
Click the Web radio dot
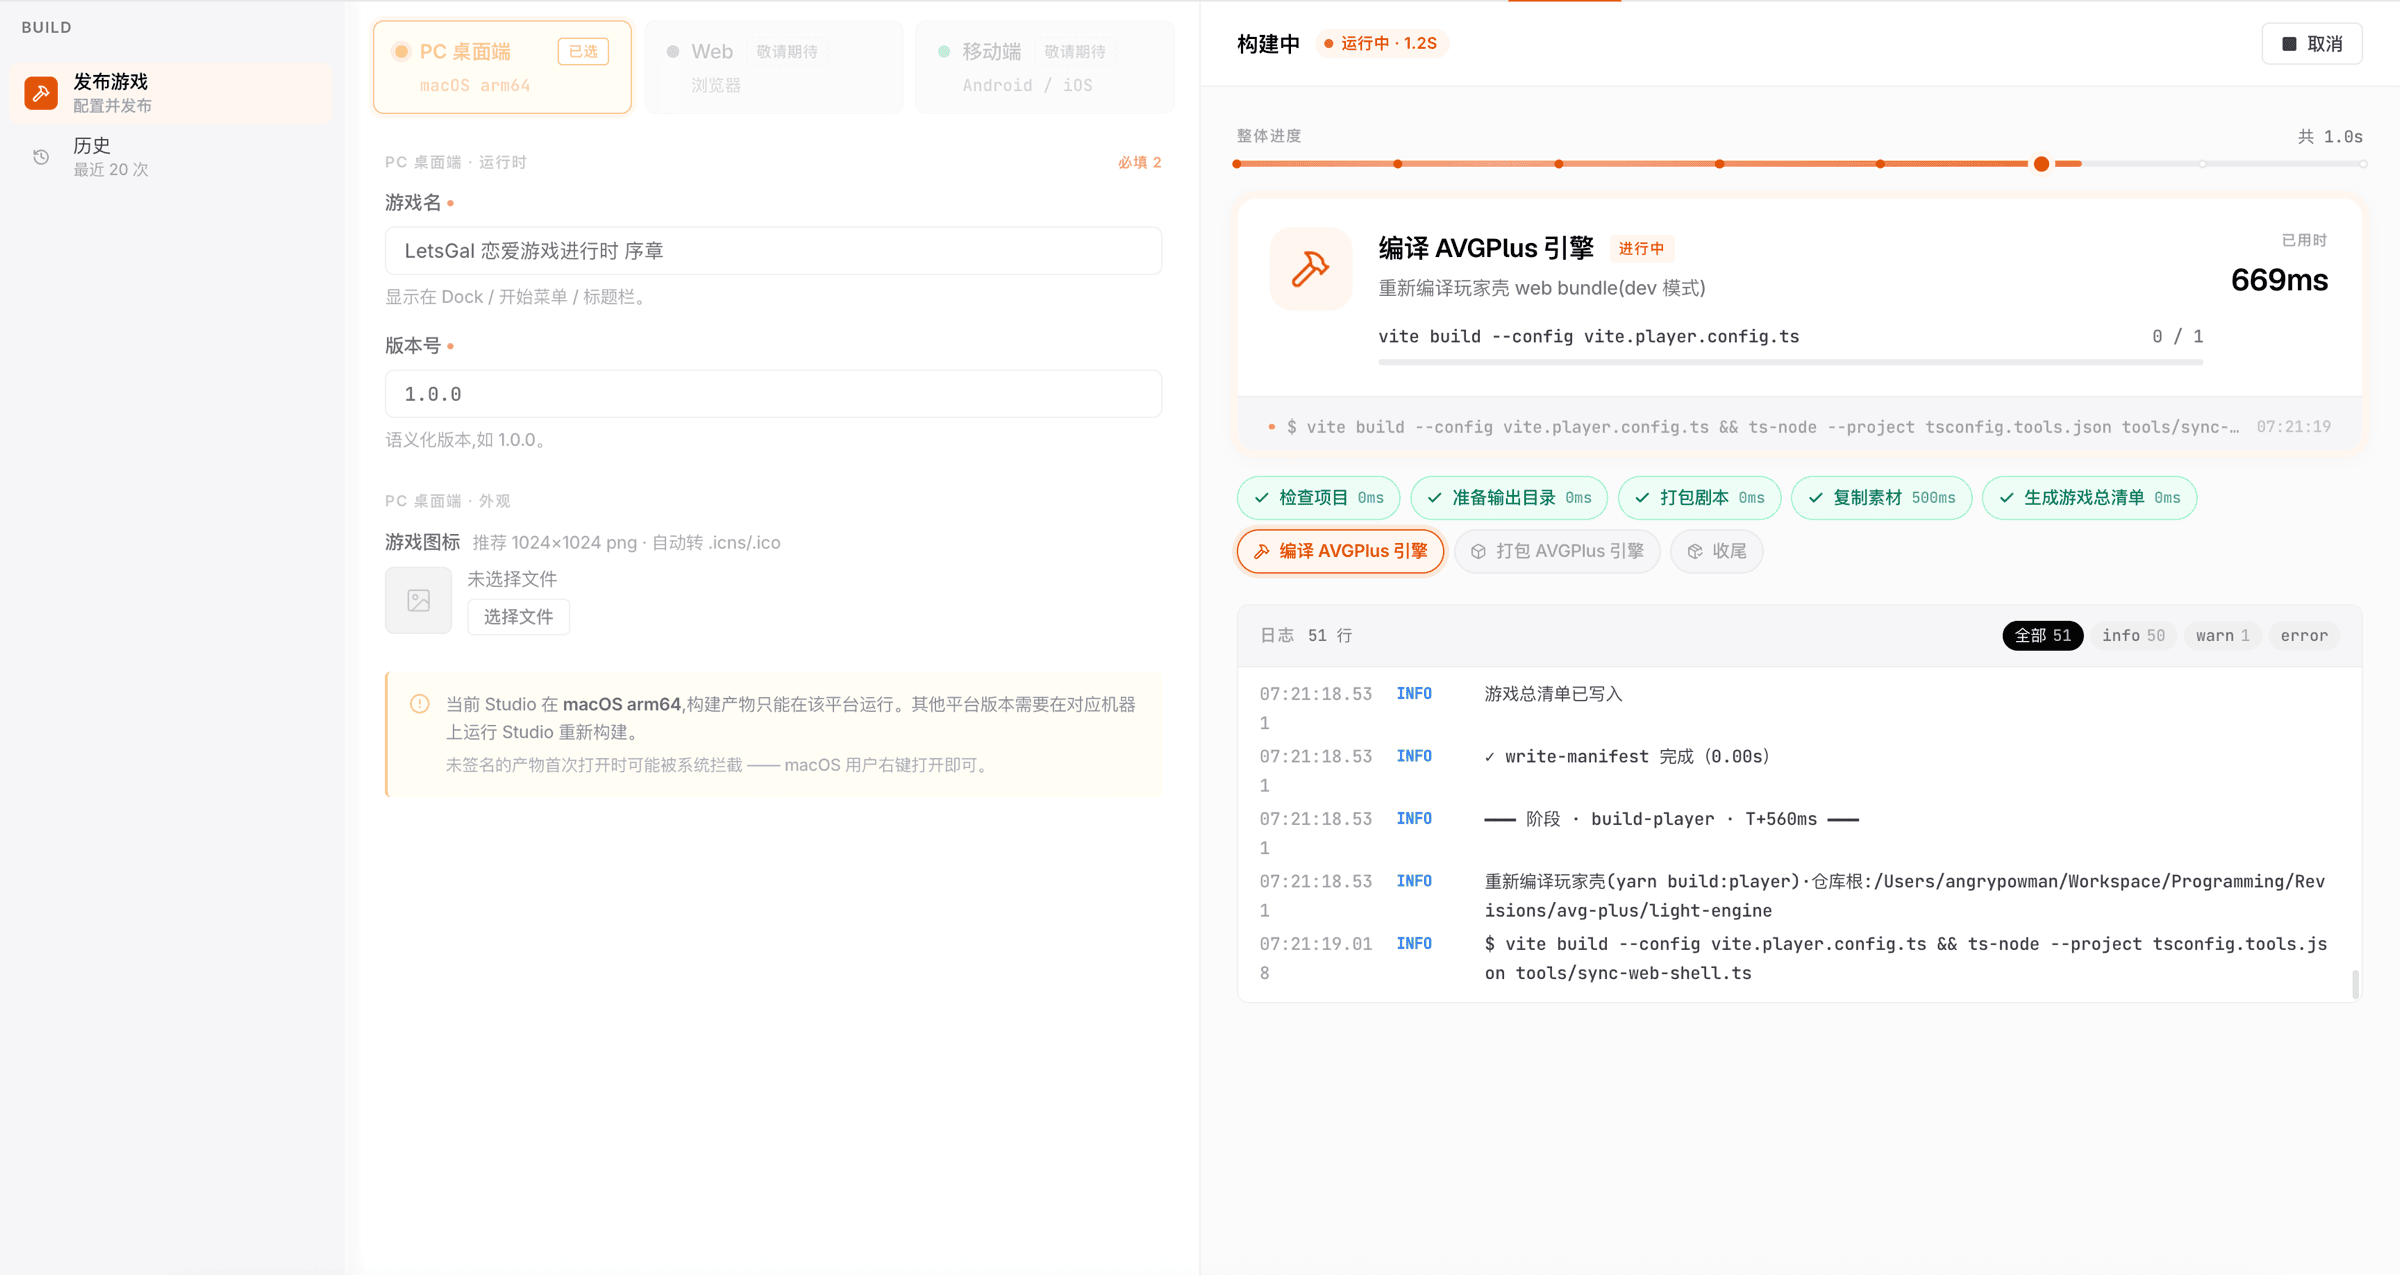tap(673, 51)
